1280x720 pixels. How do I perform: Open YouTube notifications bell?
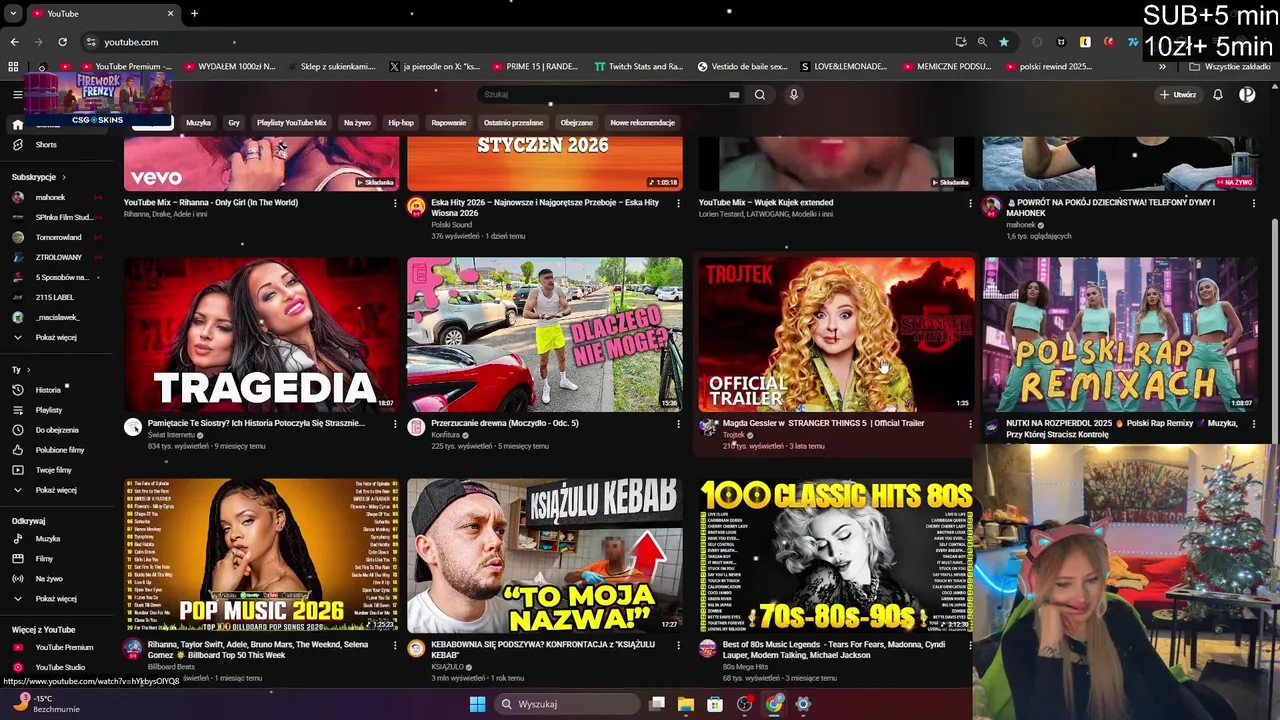[1218, 95]
